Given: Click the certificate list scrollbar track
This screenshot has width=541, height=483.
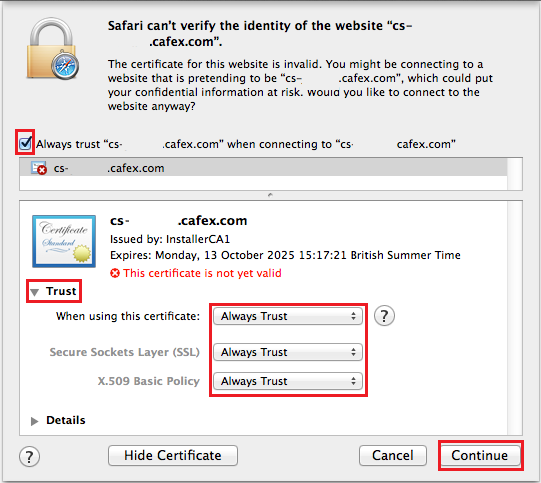Looking at the screenshot, I should click(514, 174).
